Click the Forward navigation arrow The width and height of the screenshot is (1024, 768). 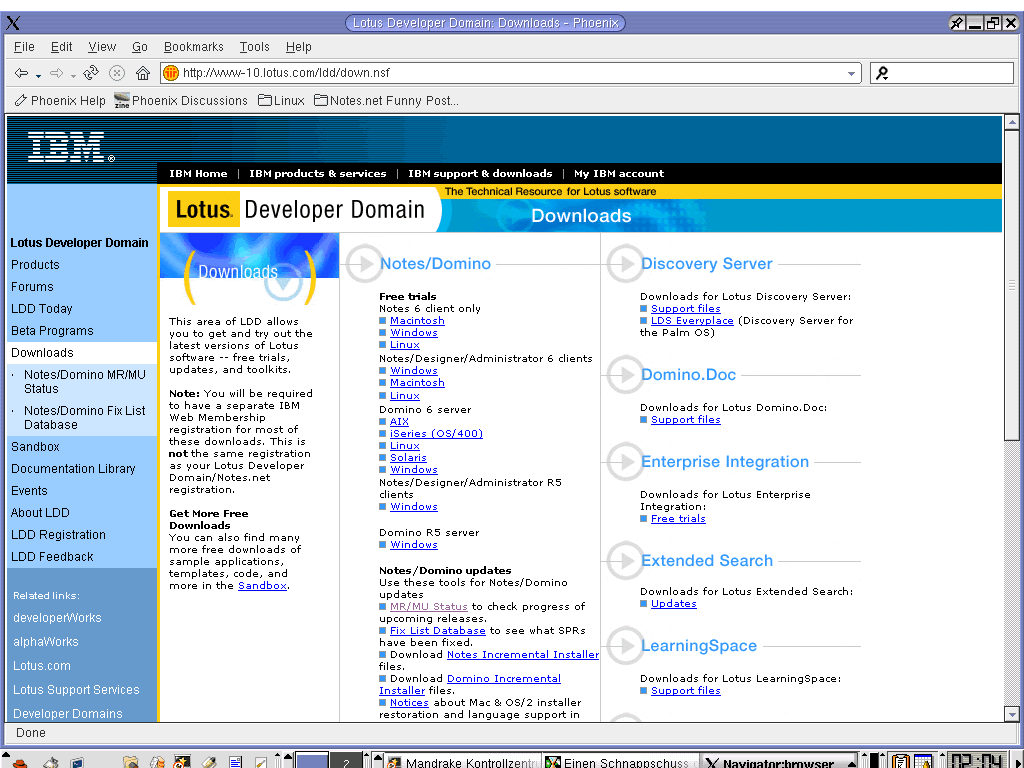click(57, 73)
